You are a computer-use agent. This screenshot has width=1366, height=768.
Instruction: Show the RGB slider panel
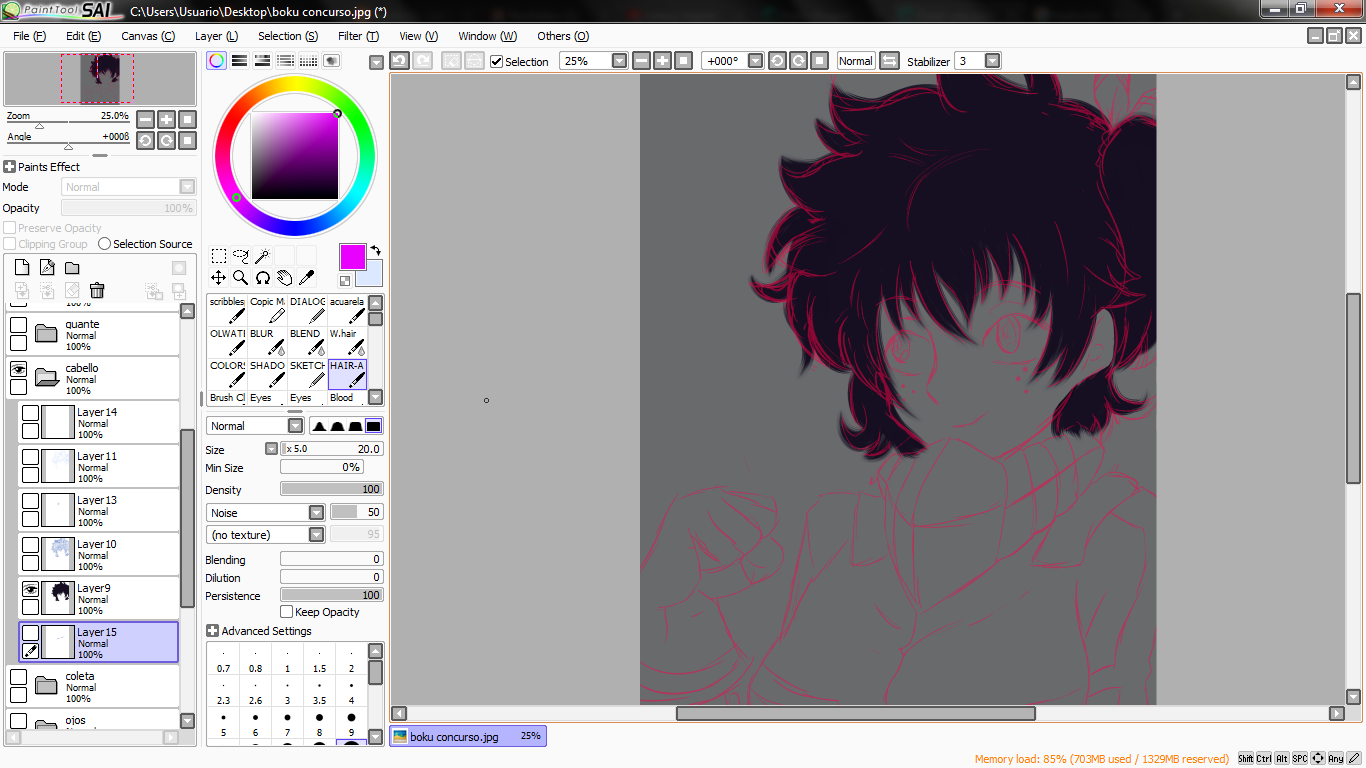click(x=240, y=61)
